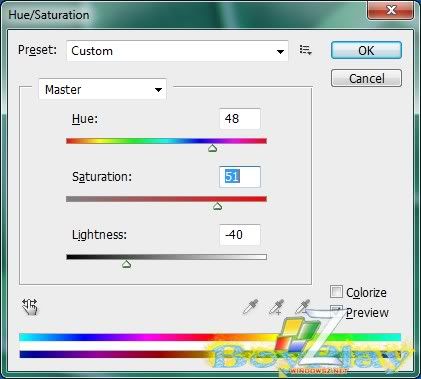Click the Cancel button
The height and width of the screenshot is (379, 421).
click(366, 78)
